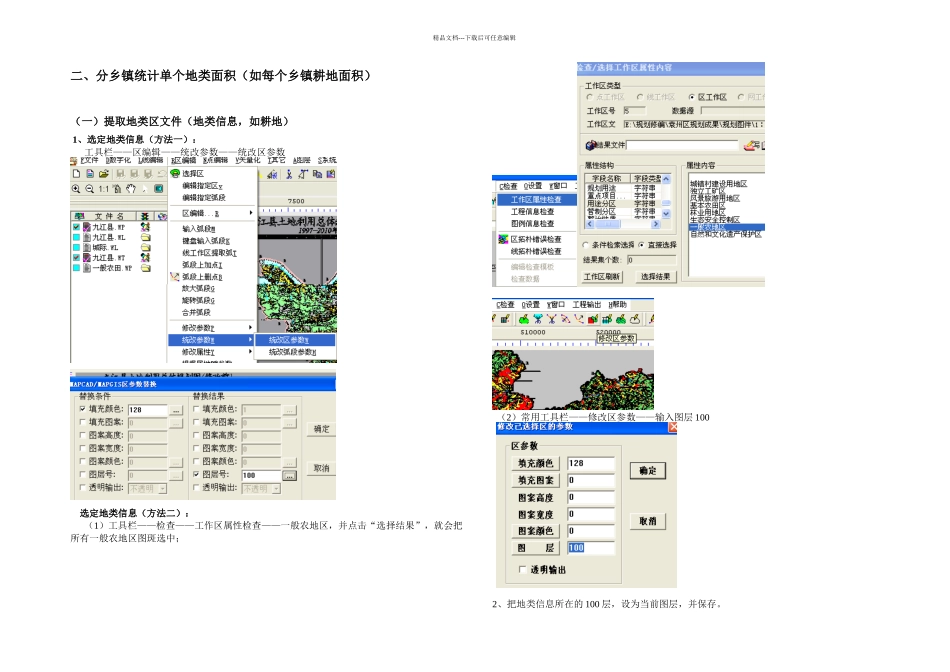Click the 选择结果 button
950x672 pixels.
(656, 277)
